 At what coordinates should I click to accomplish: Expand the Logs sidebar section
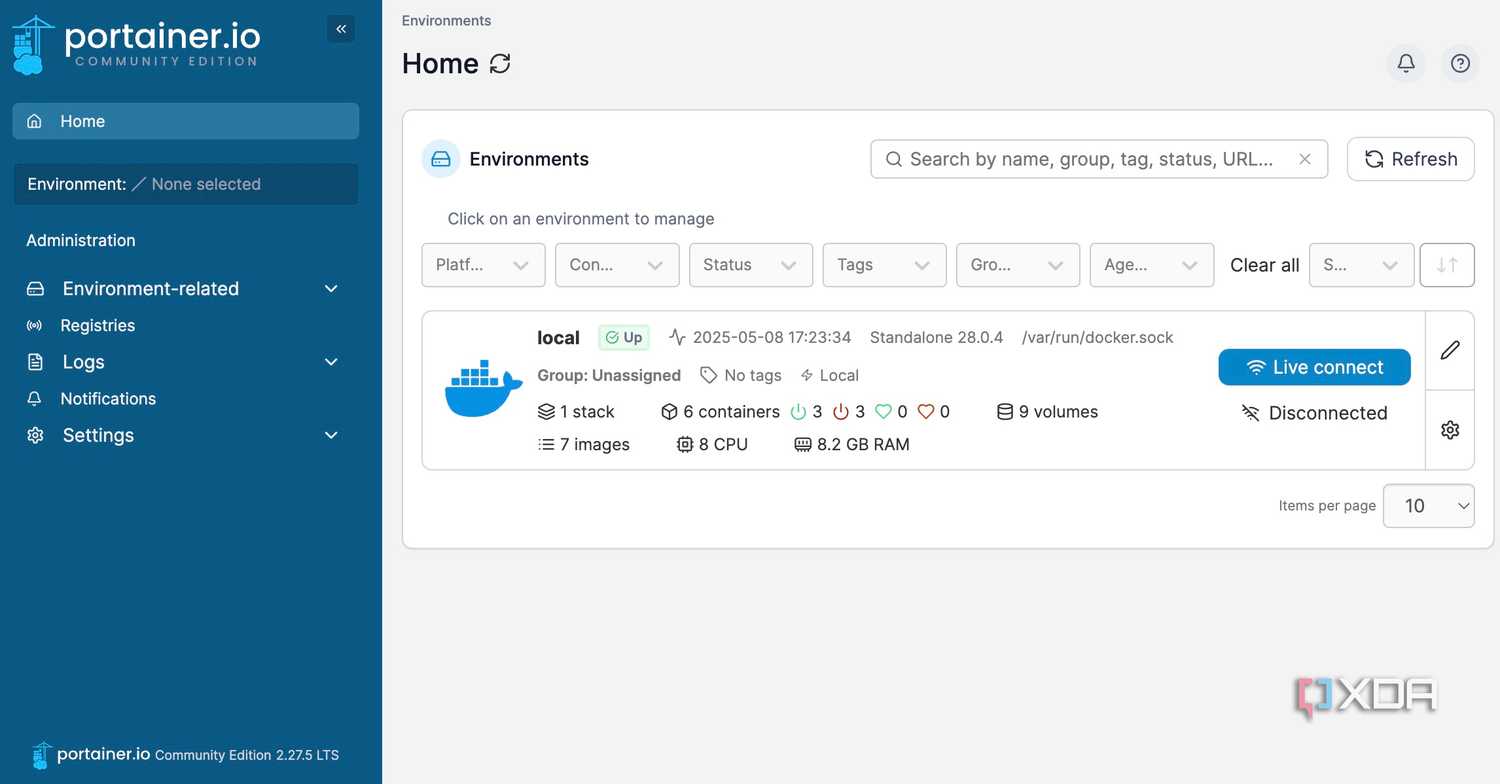pyautogui.click(x=184, y=362)
